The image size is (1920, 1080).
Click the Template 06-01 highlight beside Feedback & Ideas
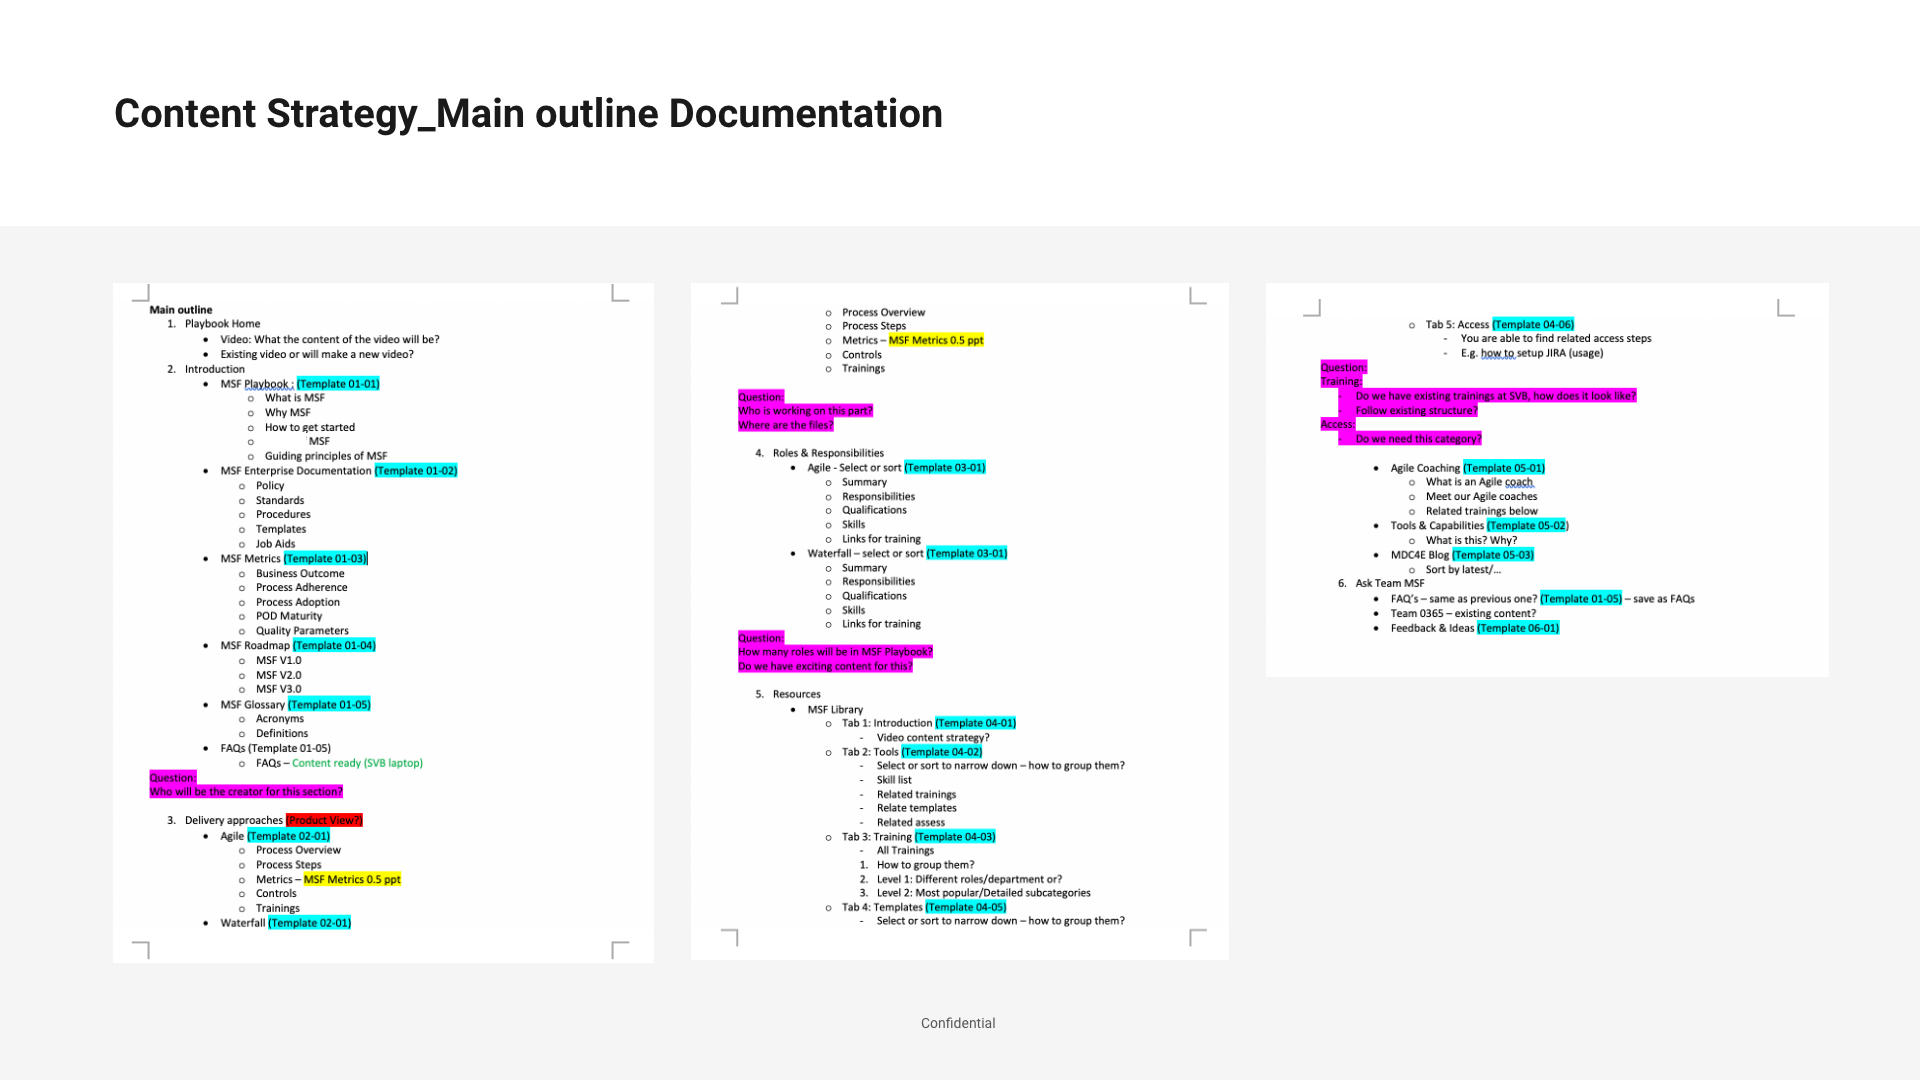(1518, 628)
